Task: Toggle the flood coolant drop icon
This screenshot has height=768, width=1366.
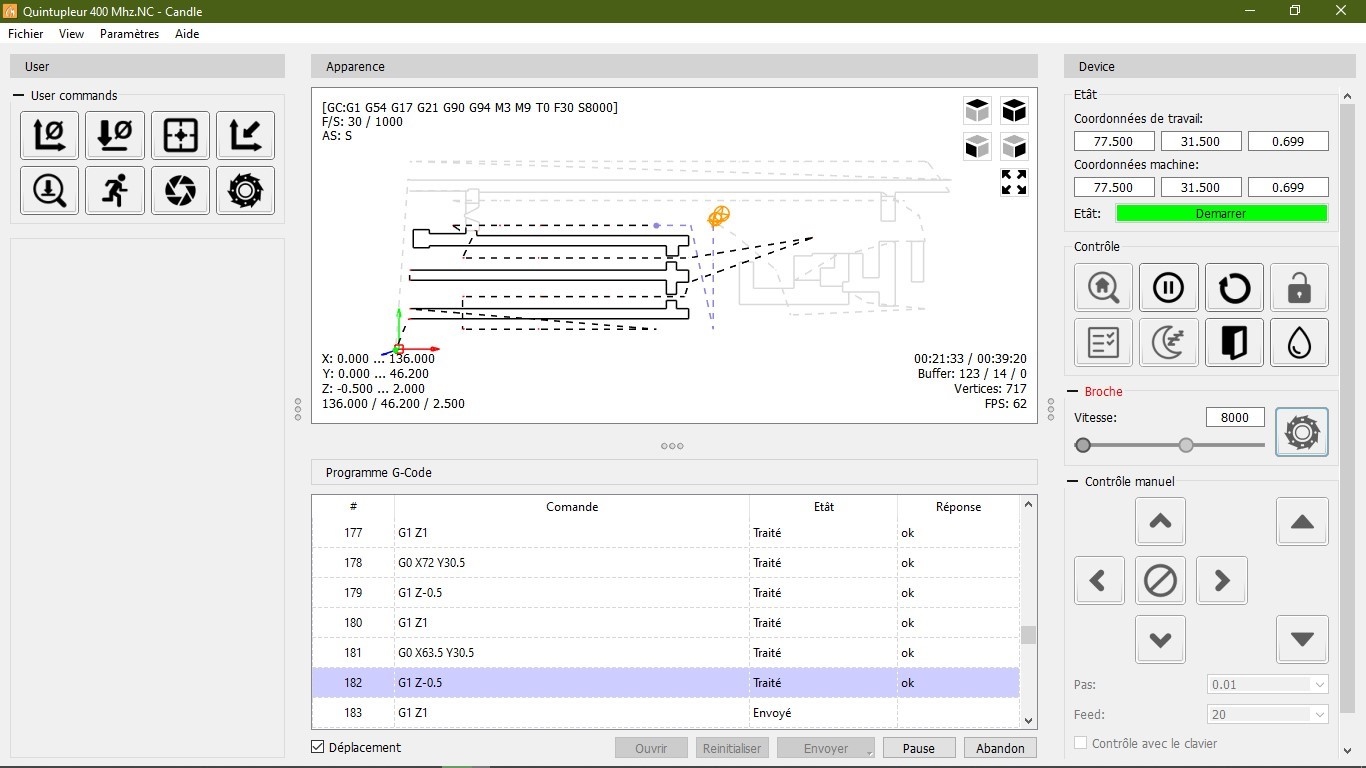Action: click(1299, 343)
